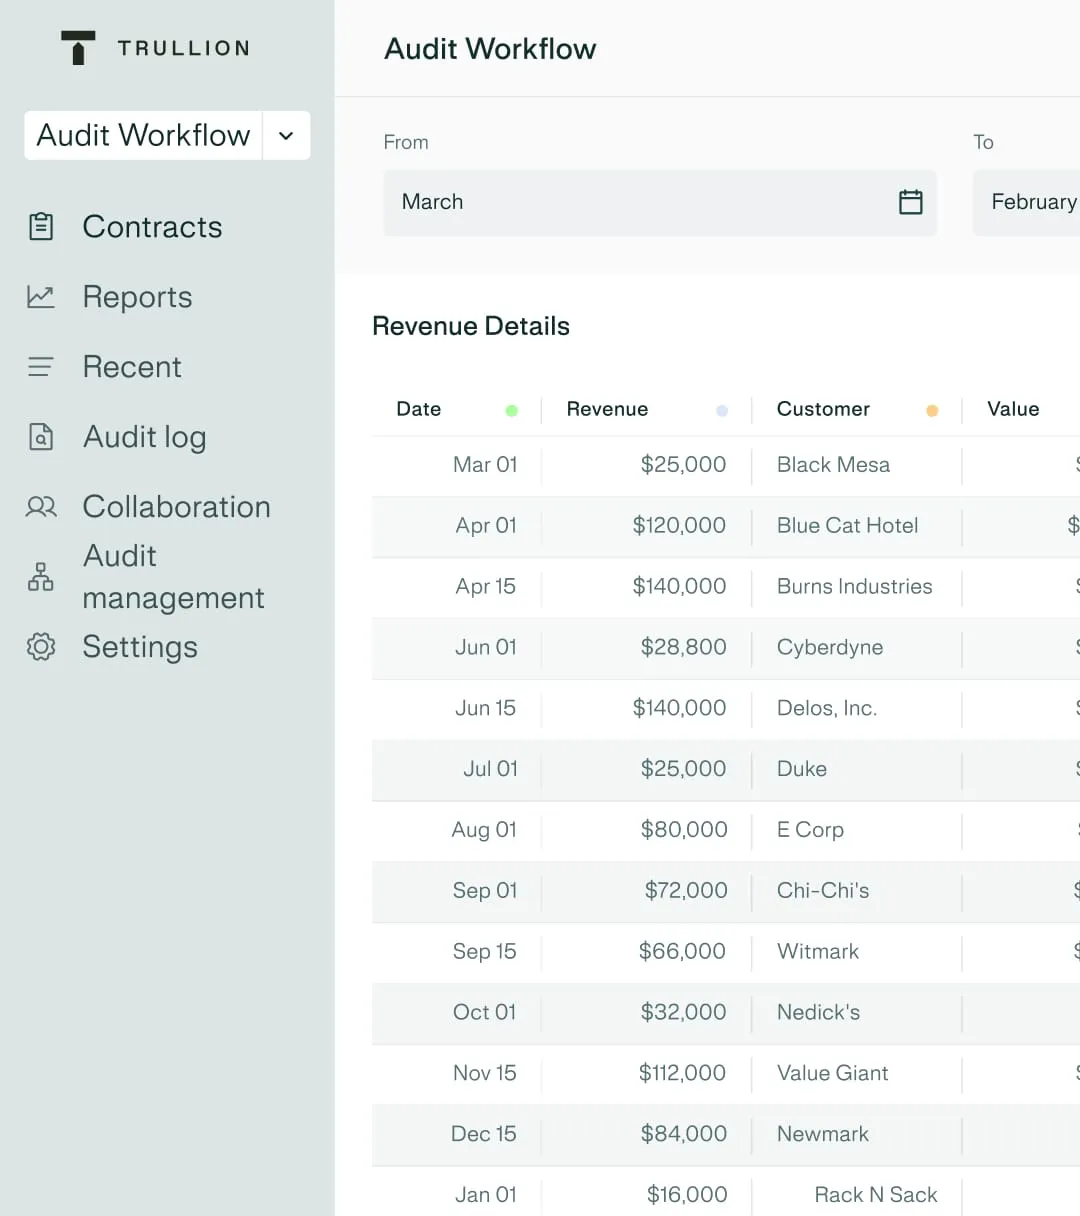Click the Contracts clipboard icon
The height and width of the screenshot is (1216, 1080).
click(41, 227)
